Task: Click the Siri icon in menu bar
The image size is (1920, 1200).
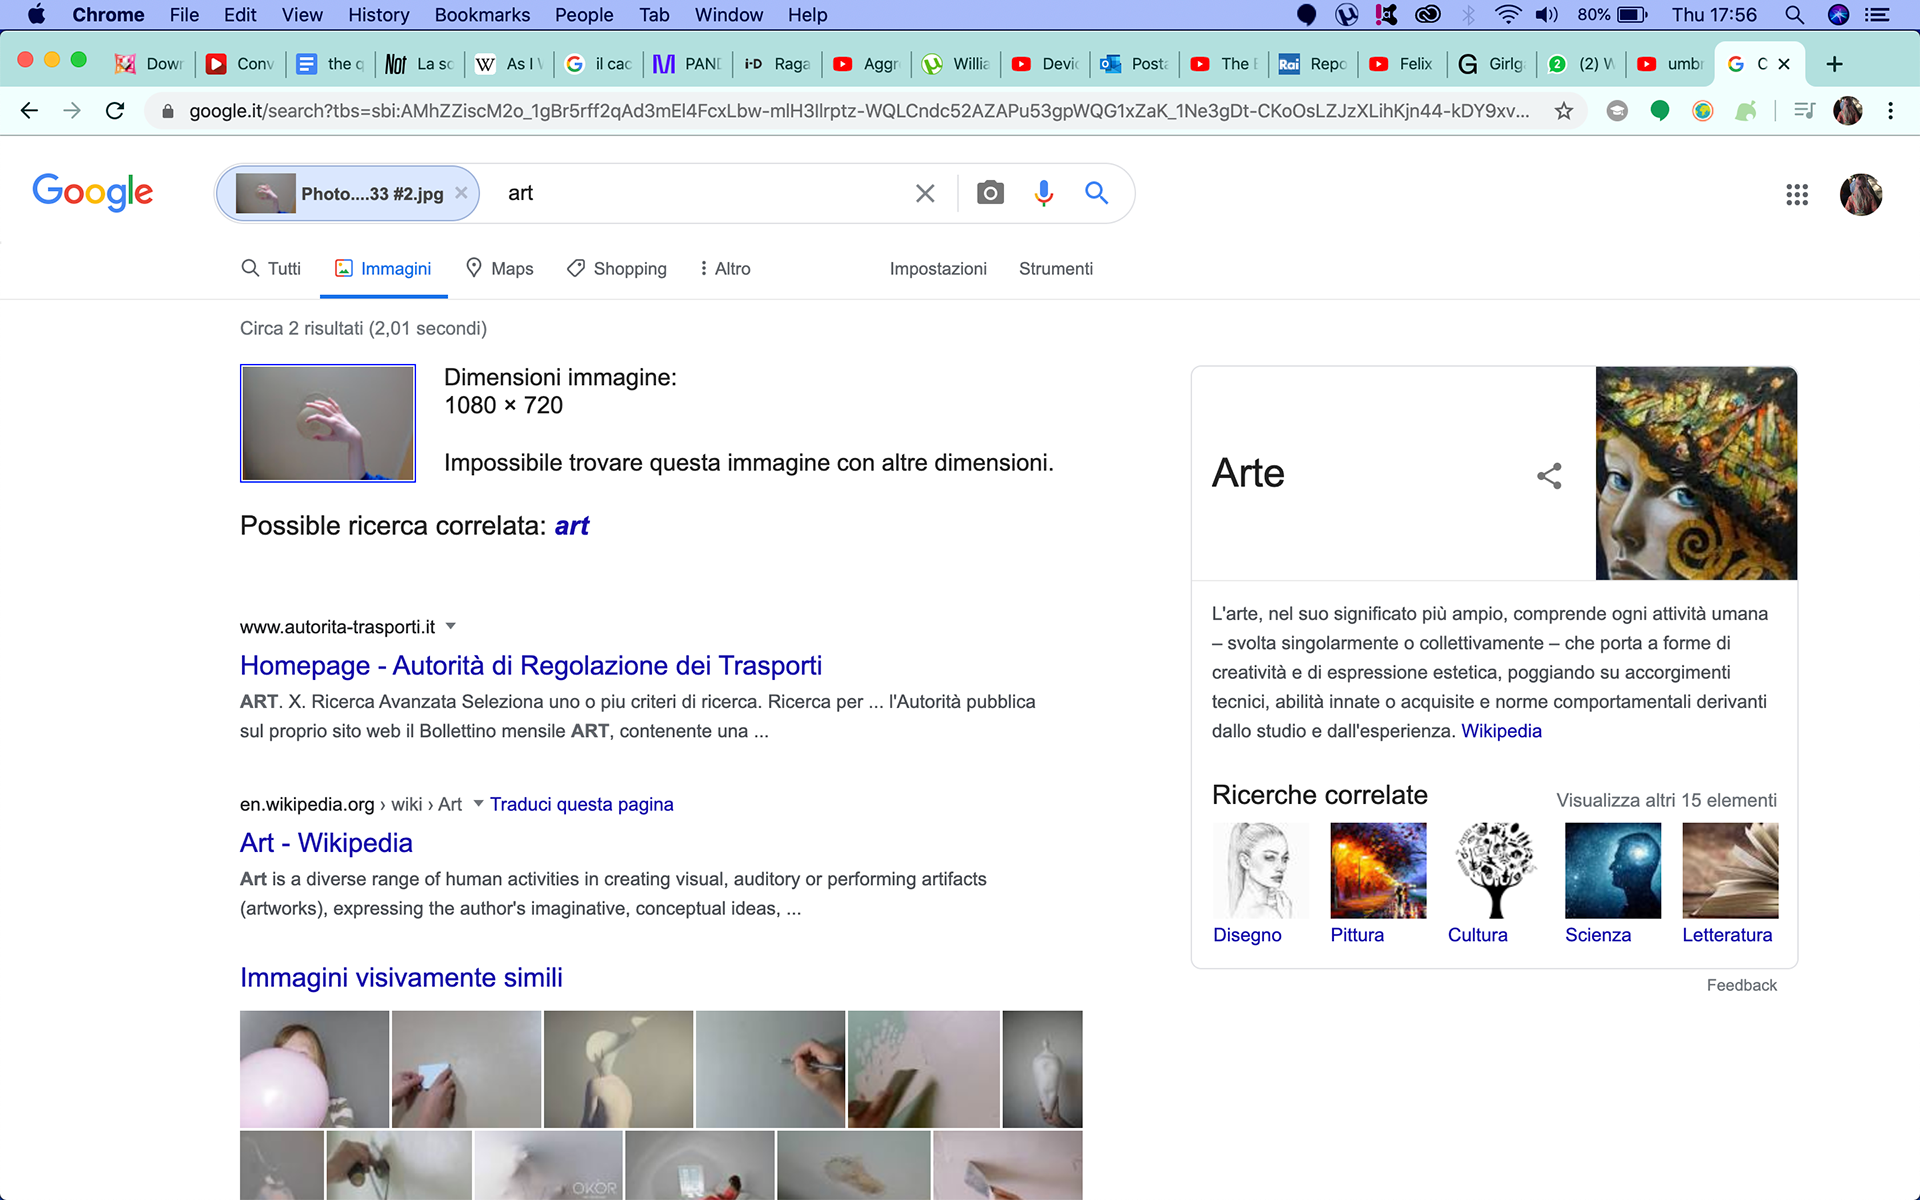Action: tap(1838, 15)
